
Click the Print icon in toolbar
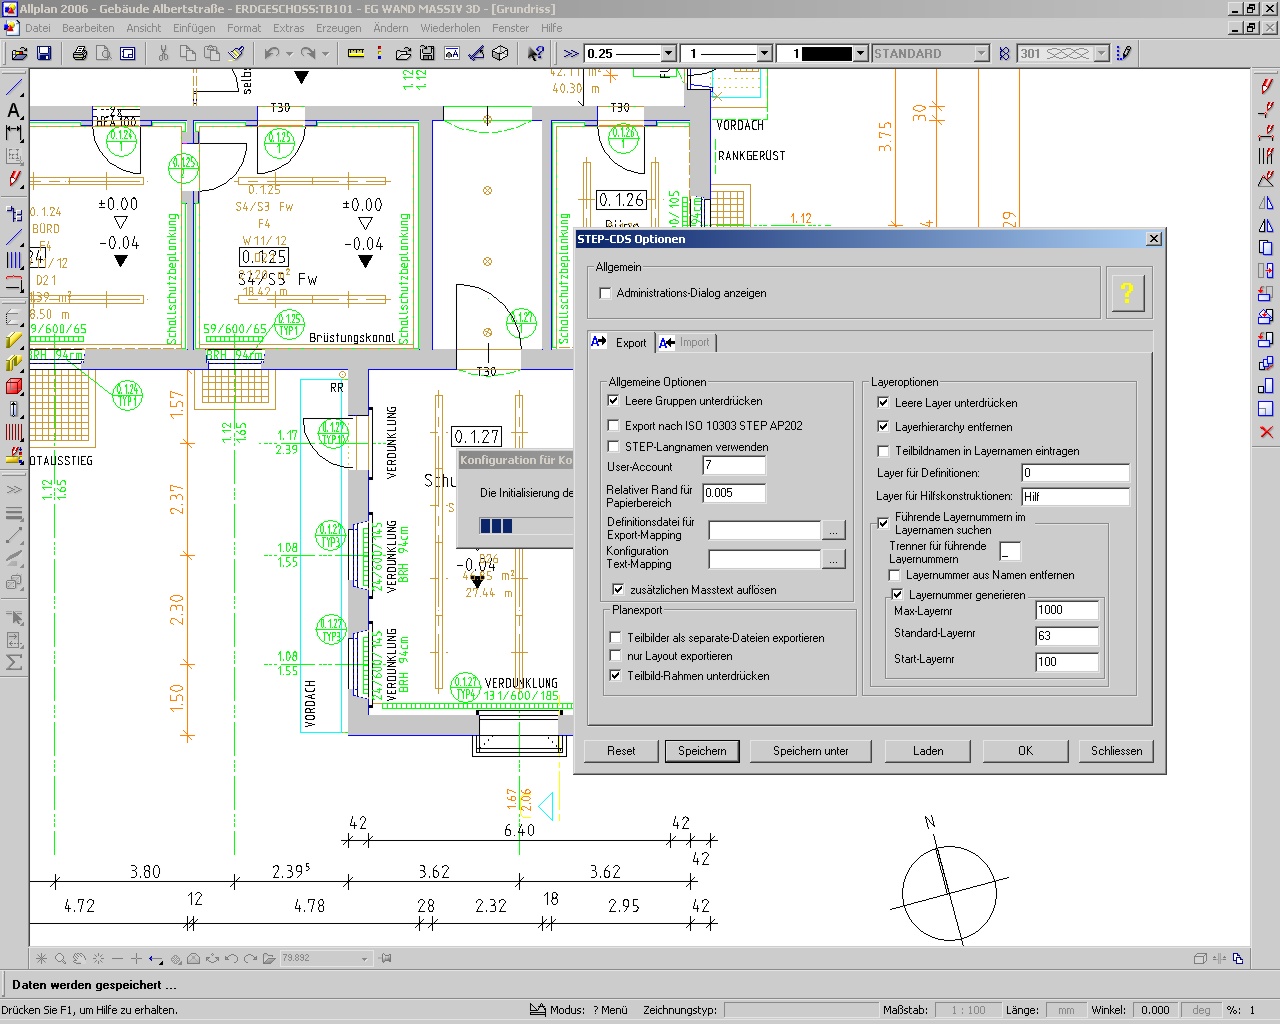pyautogui.click(x=80, y=53)
